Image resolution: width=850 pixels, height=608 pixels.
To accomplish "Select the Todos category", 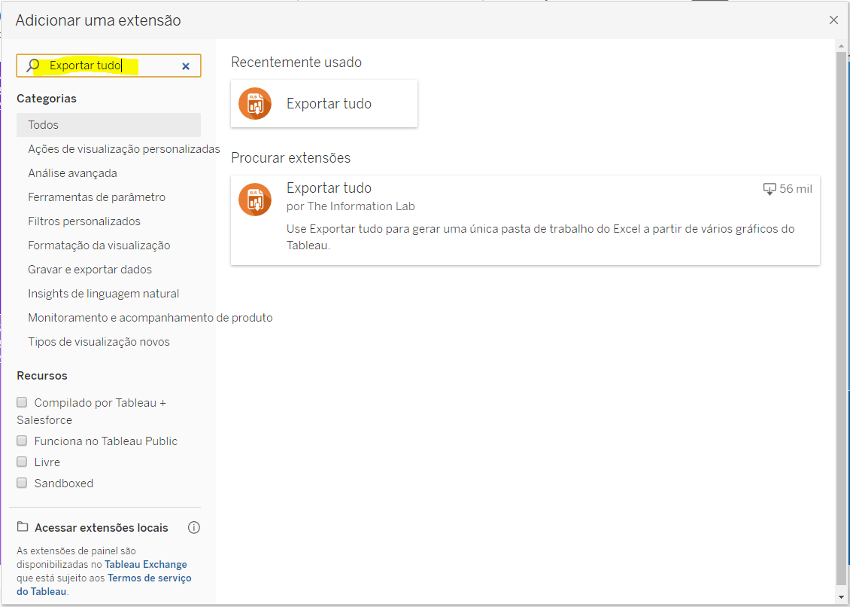I will [x=108, y=125].
